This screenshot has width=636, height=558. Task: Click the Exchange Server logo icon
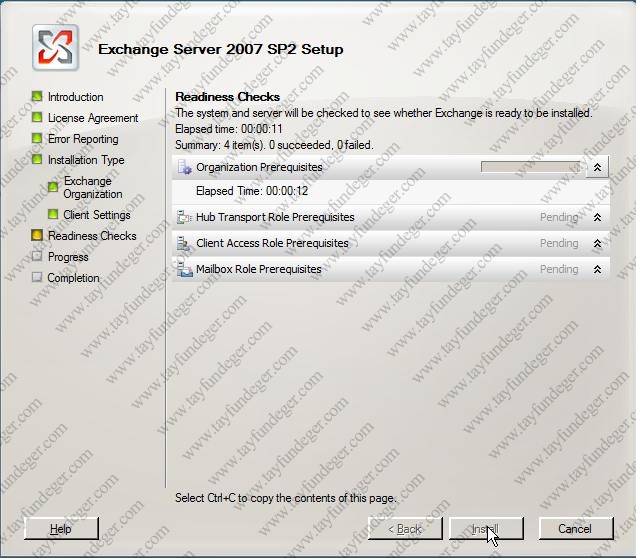pos(56,48)
